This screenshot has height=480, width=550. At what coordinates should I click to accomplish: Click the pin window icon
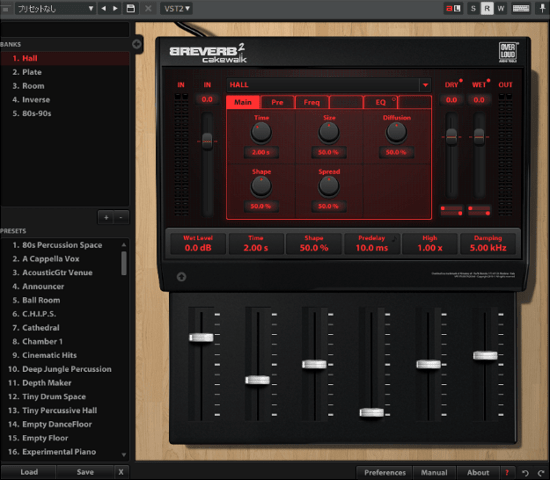click(543, 8)
